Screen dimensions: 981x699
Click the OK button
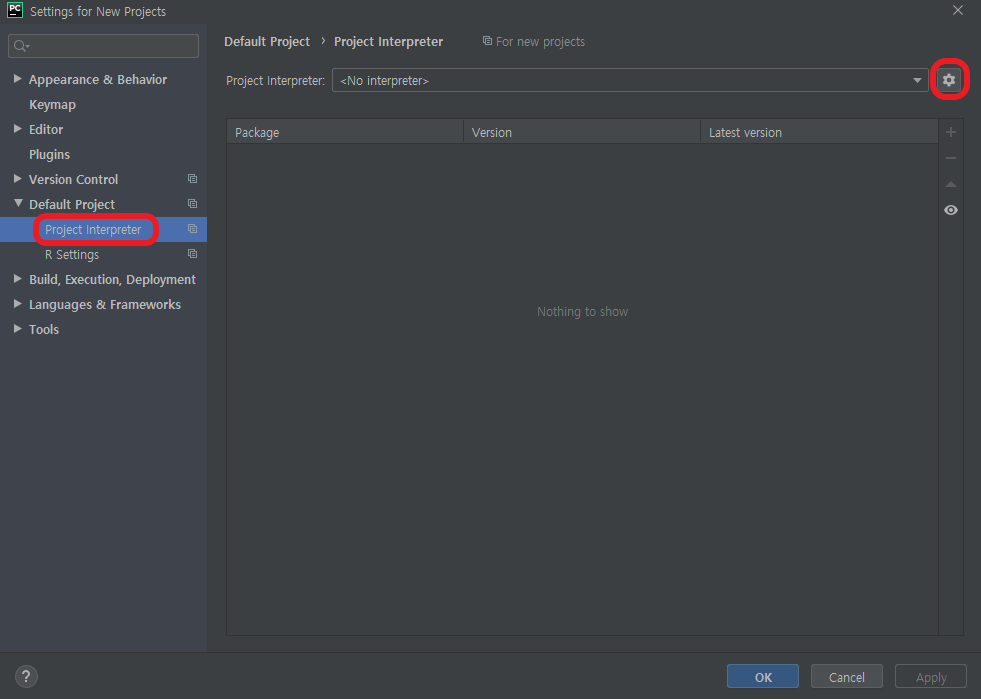[763, 676]
